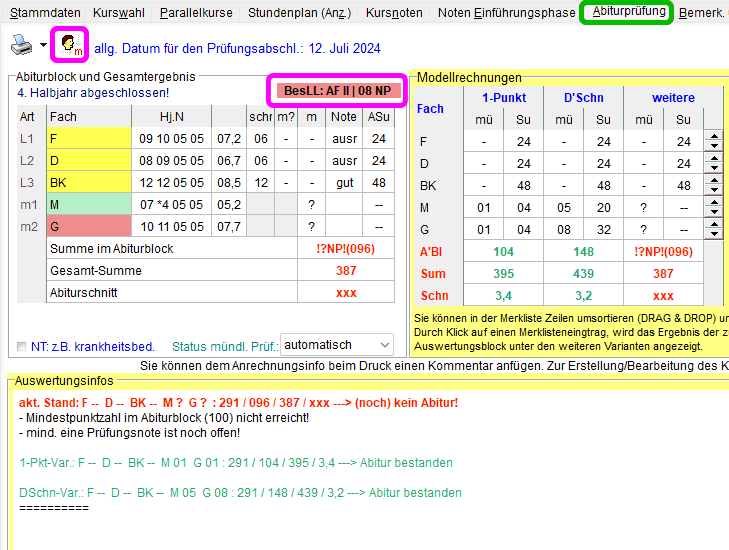Click the printer icon

[21, 45]
